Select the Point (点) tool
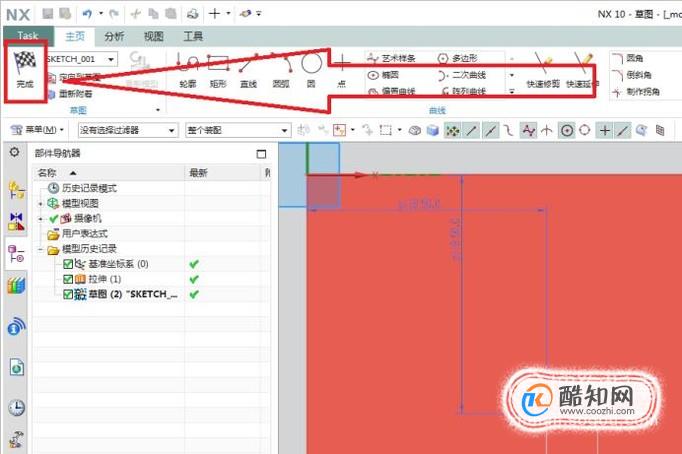 tap(342, 70)
